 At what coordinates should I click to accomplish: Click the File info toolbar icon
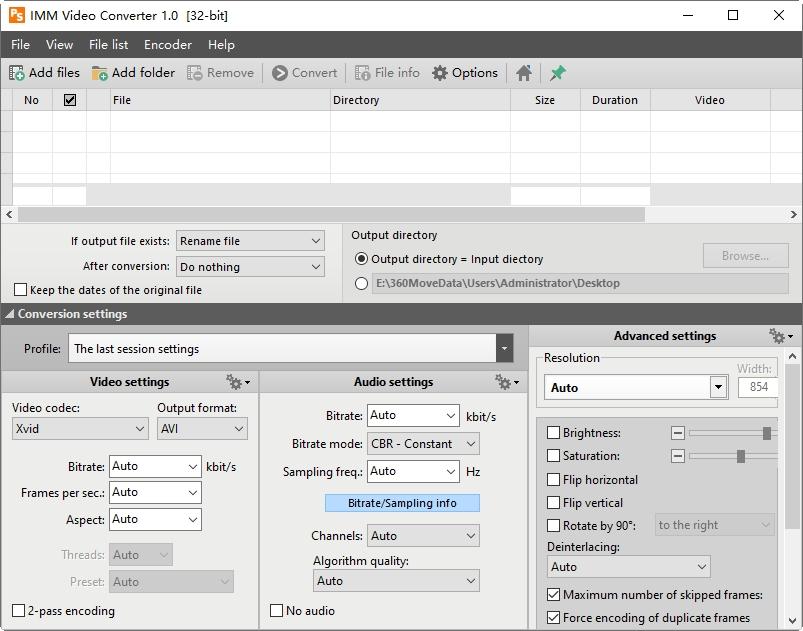pos(363,73)
